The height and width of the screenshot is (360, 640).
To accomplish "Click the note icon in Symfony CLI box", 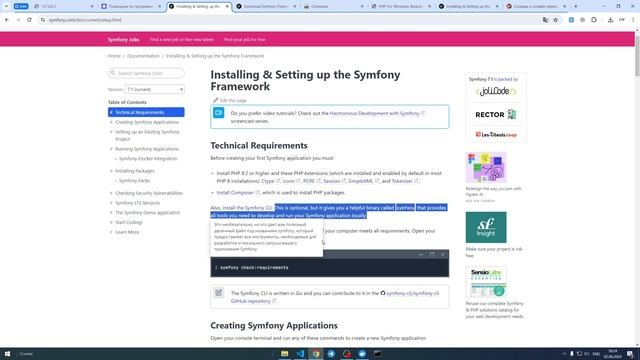I will [218, 292].
